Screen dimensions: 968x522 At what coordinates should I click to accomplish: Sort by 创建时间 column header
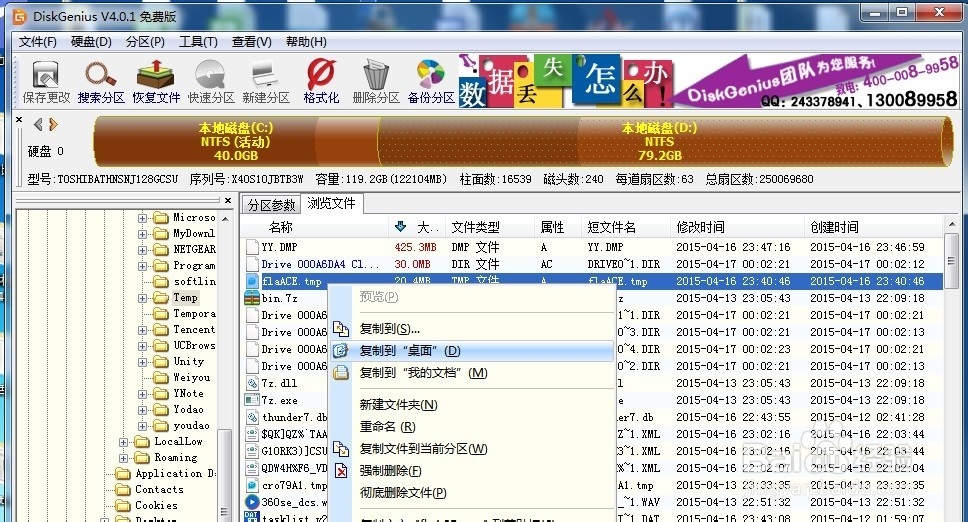[x=873, y=226]
